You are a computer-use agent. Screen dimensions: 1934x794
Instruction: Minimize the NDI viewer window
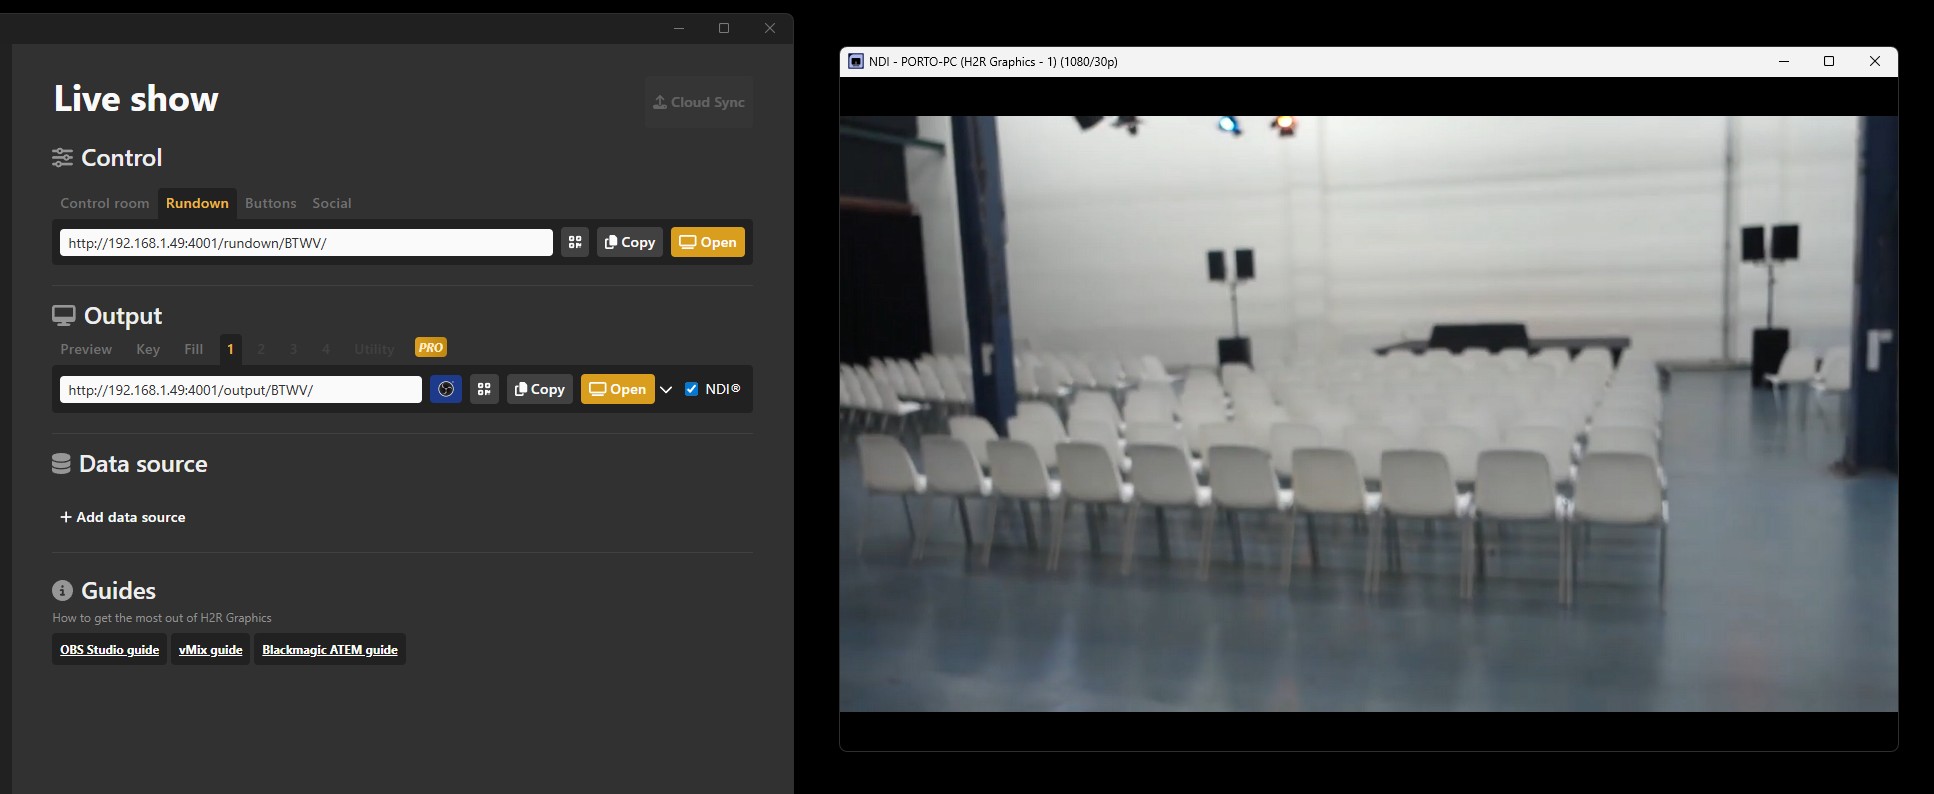coord(1783,61)
